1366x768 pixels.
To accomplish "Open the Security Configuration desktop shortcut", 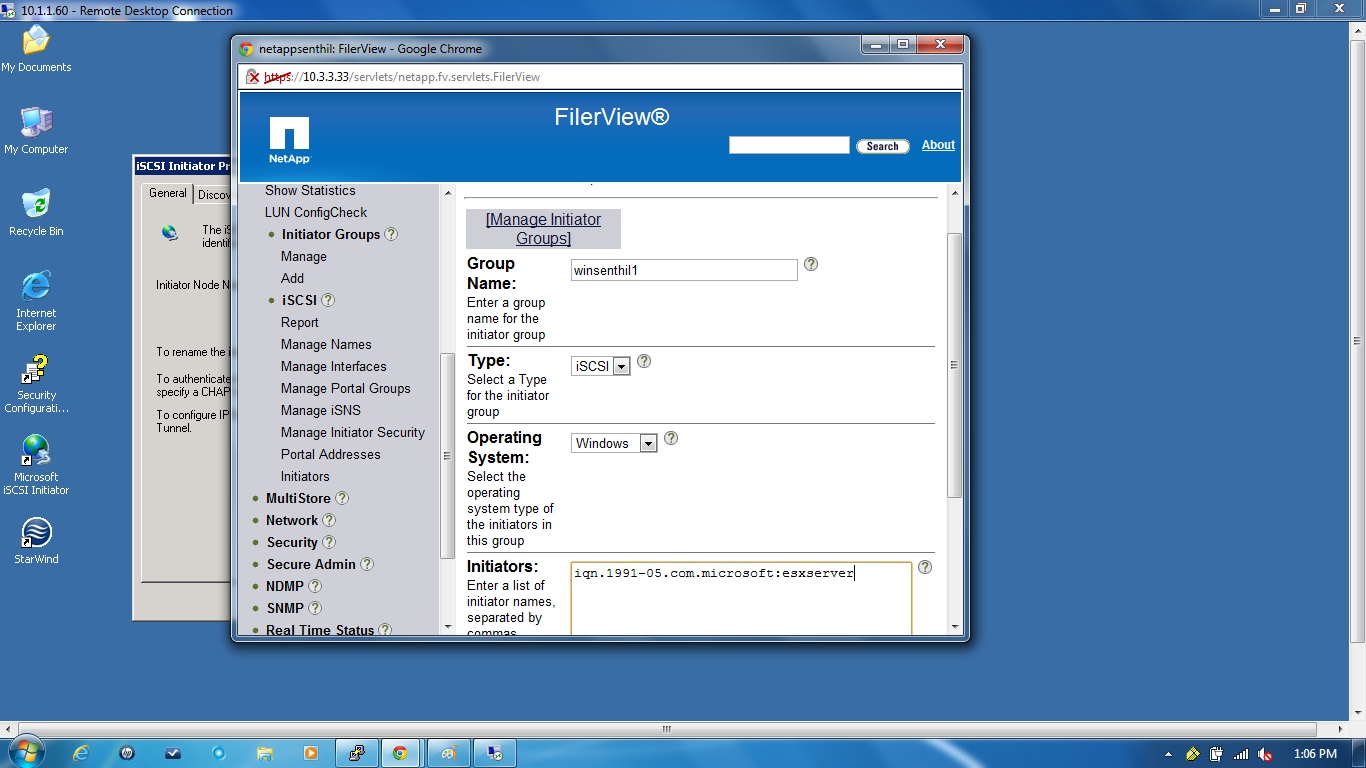I will pos(36,384).
